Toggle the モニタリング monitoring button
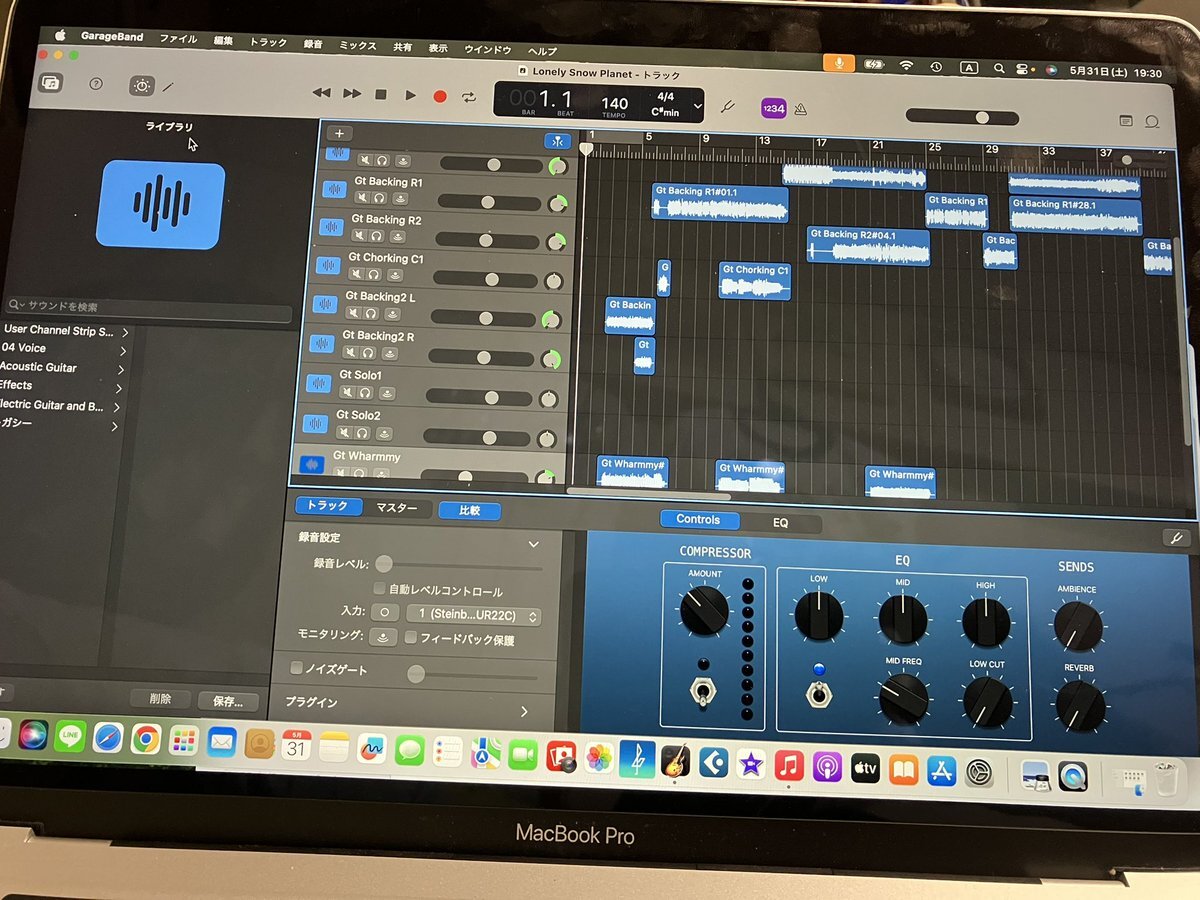The width and height of the screenshot is (1200, 900). click(383, 636)
